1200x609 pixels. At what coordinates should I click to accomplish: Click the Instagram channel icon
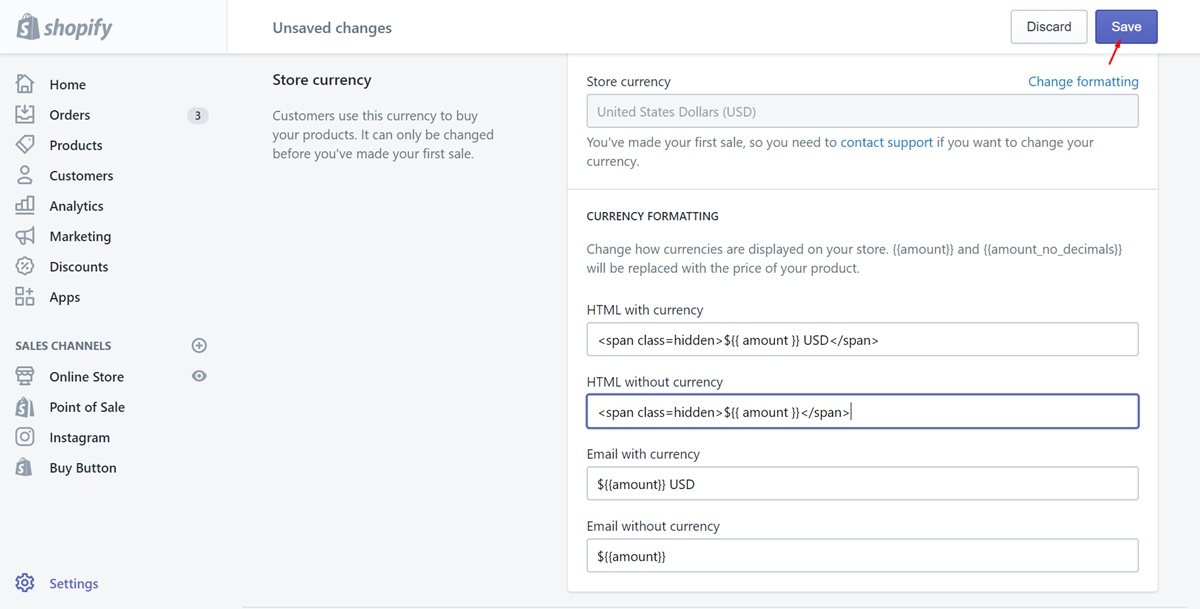point(25,437)
